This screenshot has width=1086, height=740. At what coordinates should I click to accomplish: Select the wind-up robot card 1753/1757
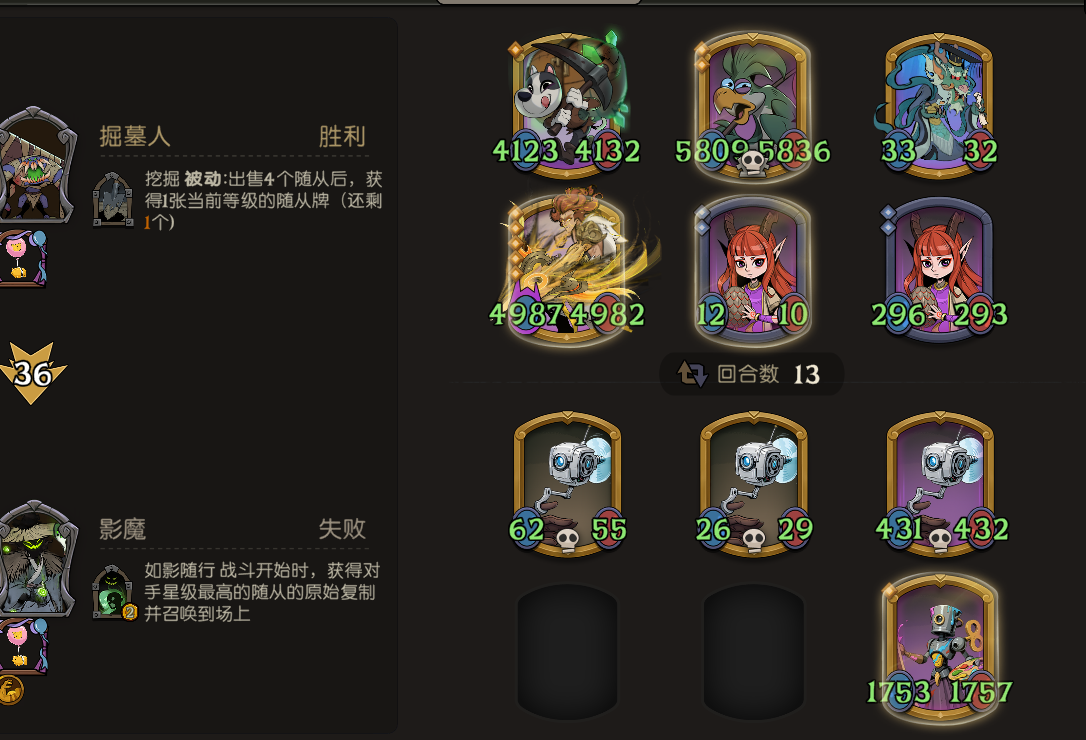coord(940,646)
